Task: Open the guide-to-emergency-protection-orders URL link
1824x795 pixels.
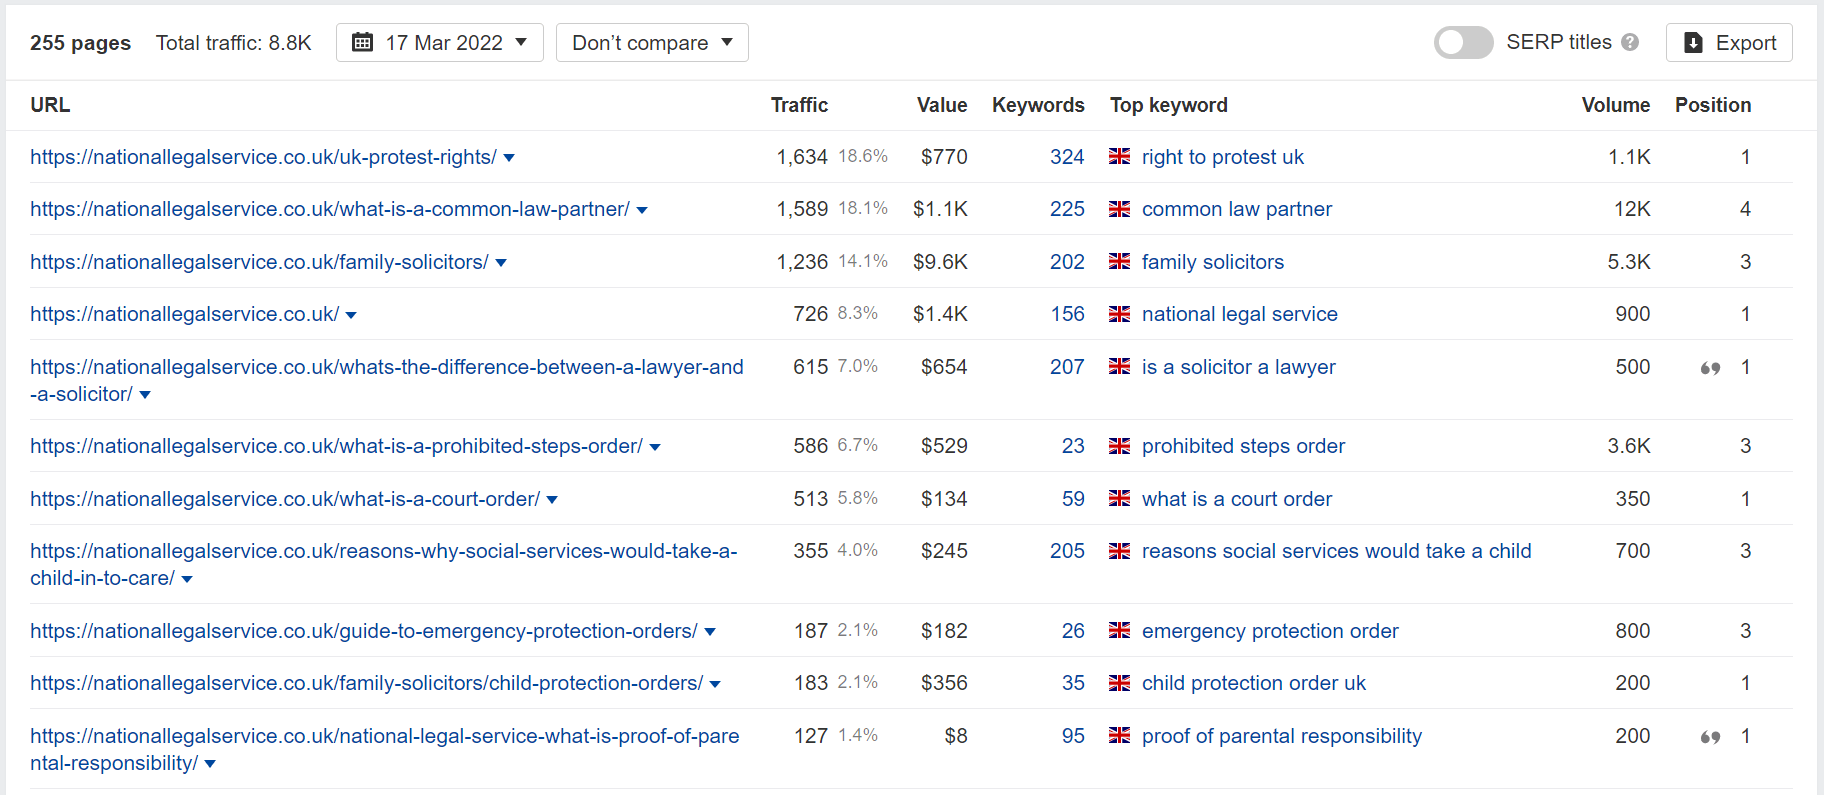Action: click(x=364, y=631)
